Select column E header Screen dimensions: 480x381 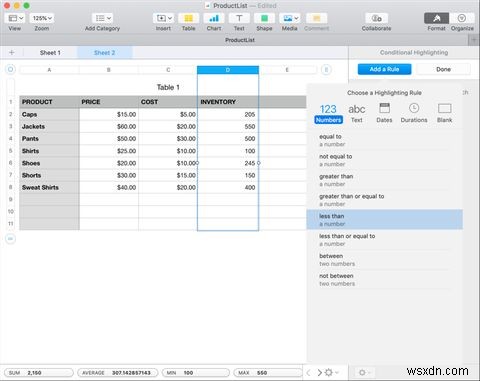tap(287, 70)
